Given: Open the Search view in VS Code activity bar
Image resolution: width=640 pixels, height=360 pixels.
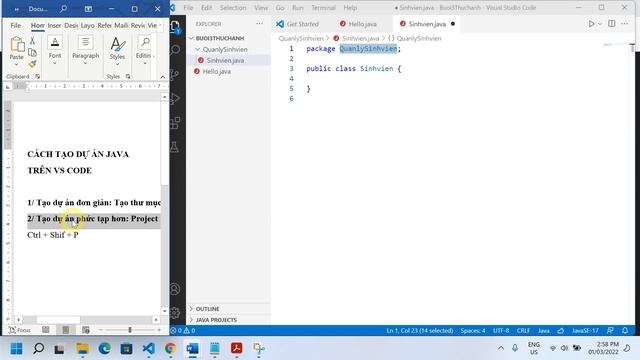Looking at the screenshot, I should [176, 50].
